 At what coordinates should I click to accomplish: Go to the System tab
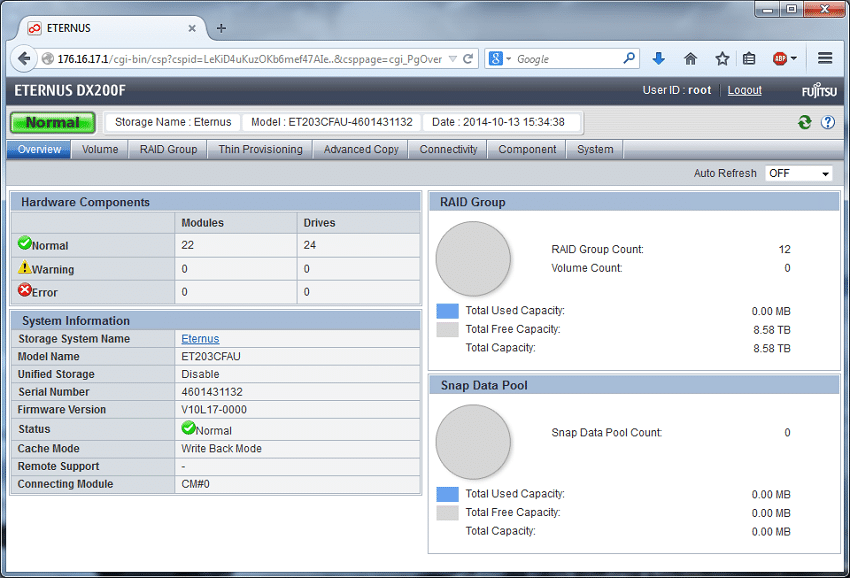point(595,150)
